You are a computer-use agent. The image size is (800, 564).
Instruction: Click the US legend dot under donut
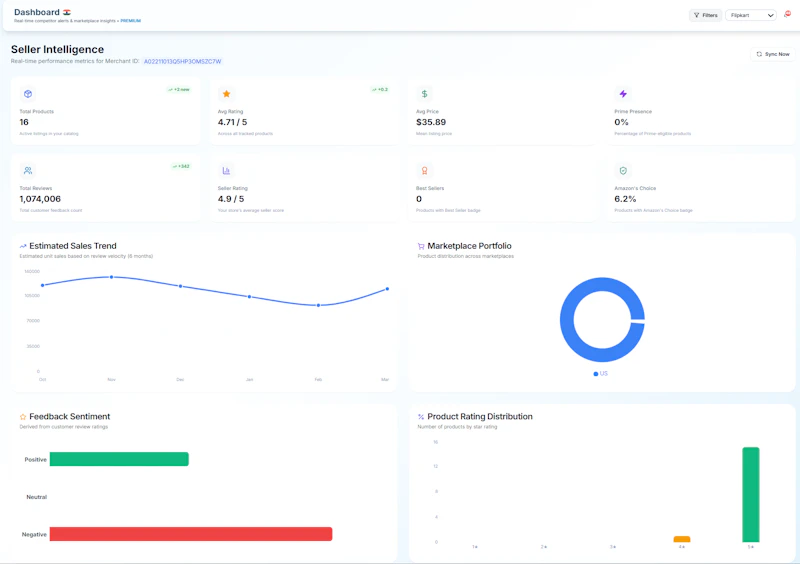tap(596, 374)
